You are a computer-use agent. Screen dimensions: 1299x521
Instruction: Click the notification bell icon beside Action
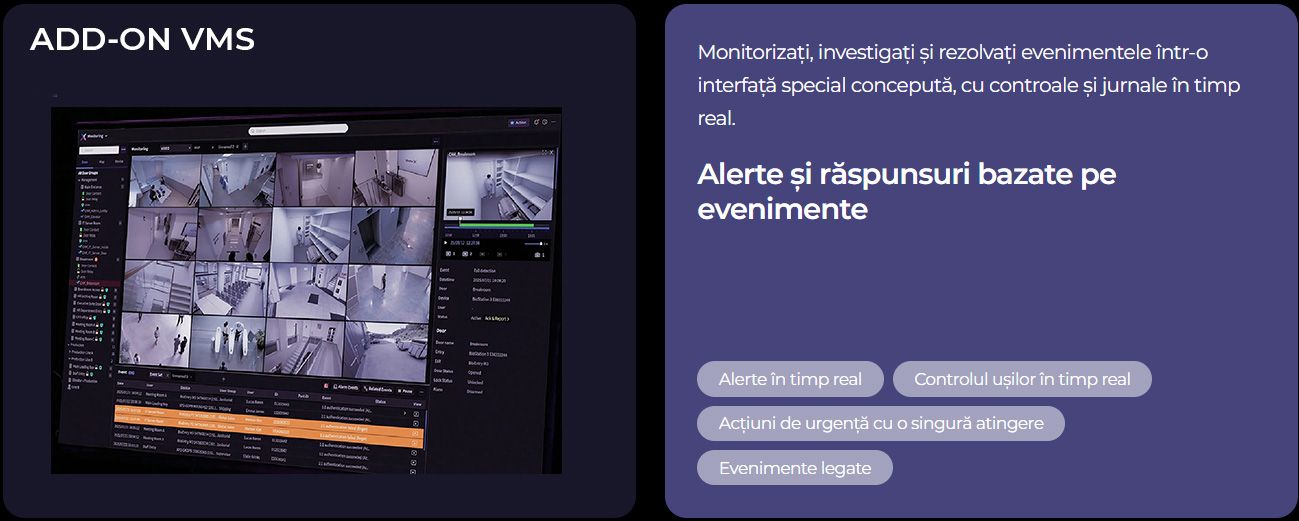[536, 123]
